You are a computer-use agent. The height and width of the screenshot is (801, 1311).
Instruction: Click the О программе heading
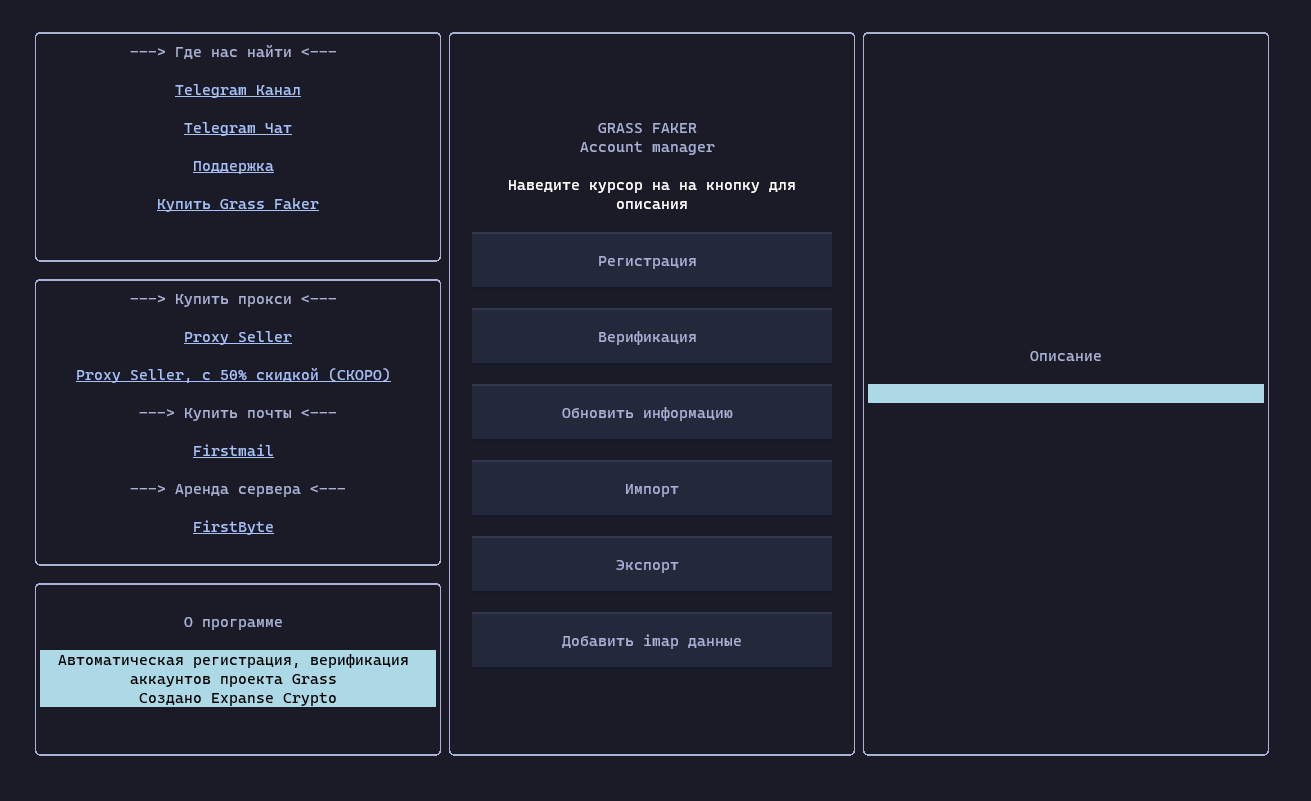pyautogui.click(x=233, y=622)
